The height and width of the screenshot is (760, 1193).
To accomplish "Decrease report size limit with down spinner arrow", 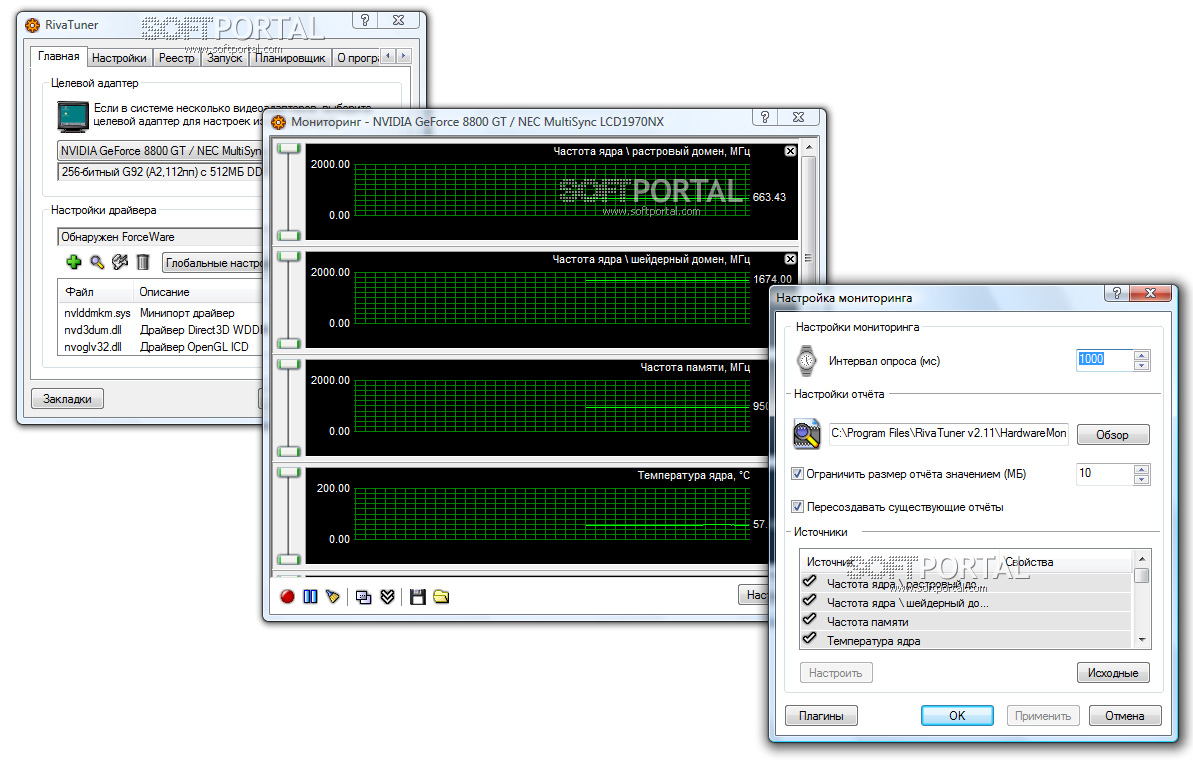I will click(1141, 480).
